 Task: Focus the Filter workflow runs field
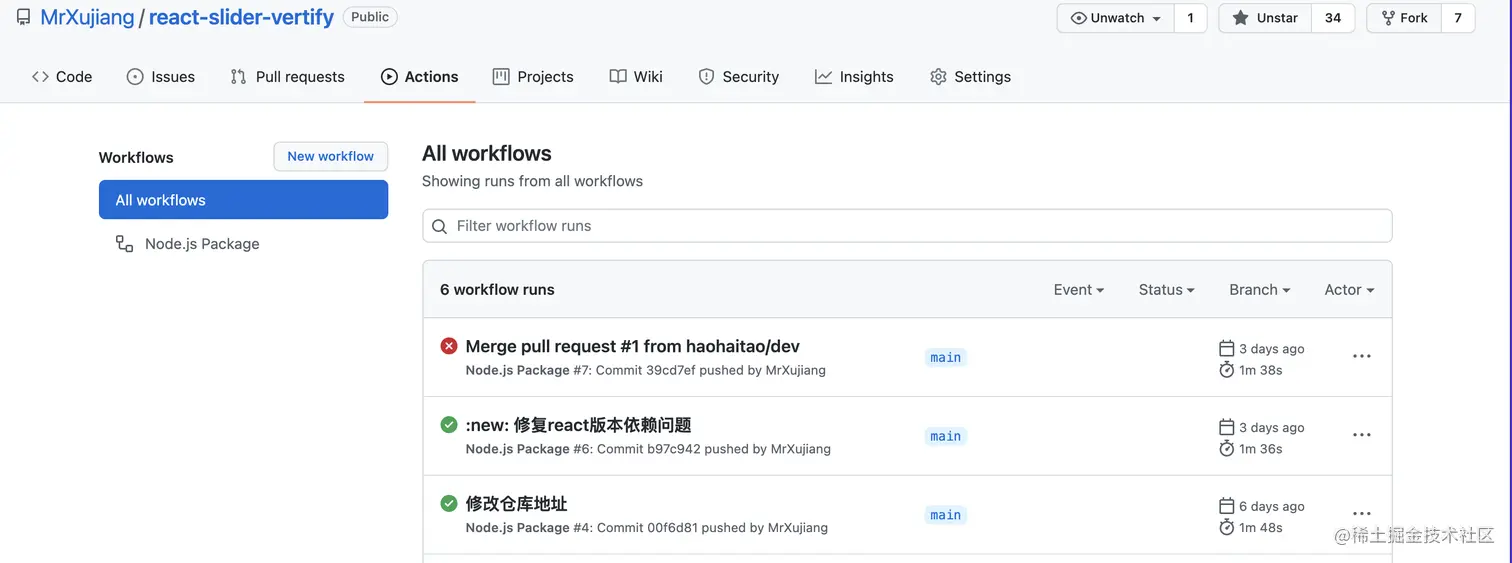pyautogui.click(x=907, y=226)
